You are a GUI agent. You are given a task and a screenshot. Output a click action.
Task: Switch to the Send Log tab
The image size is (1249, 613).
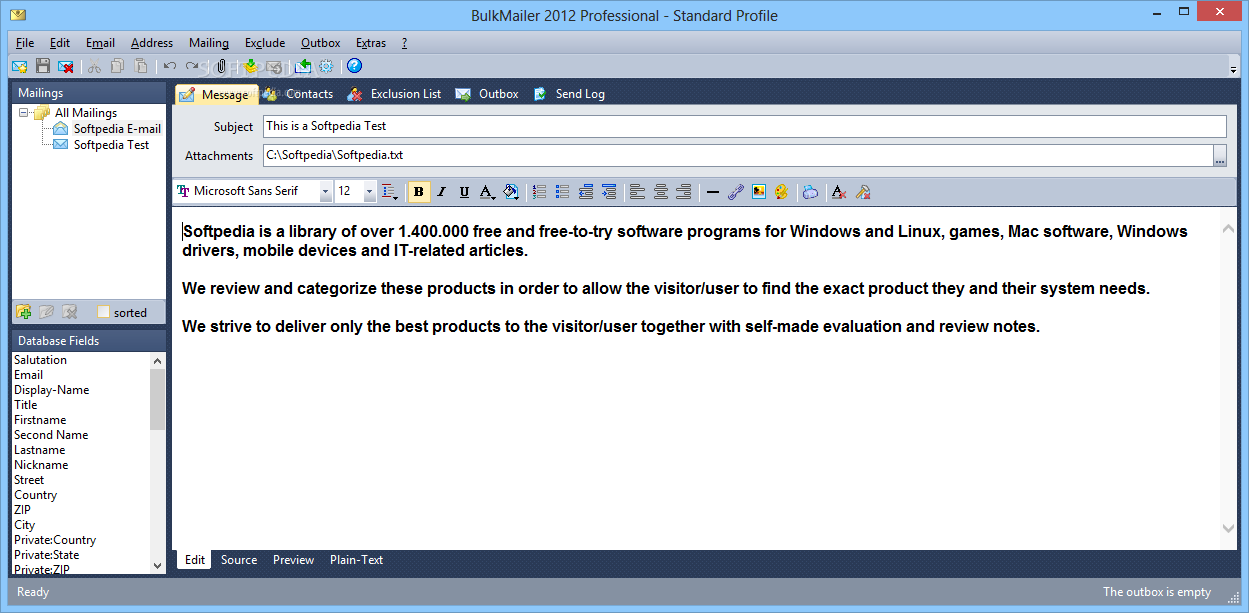(x=568, y=94)
